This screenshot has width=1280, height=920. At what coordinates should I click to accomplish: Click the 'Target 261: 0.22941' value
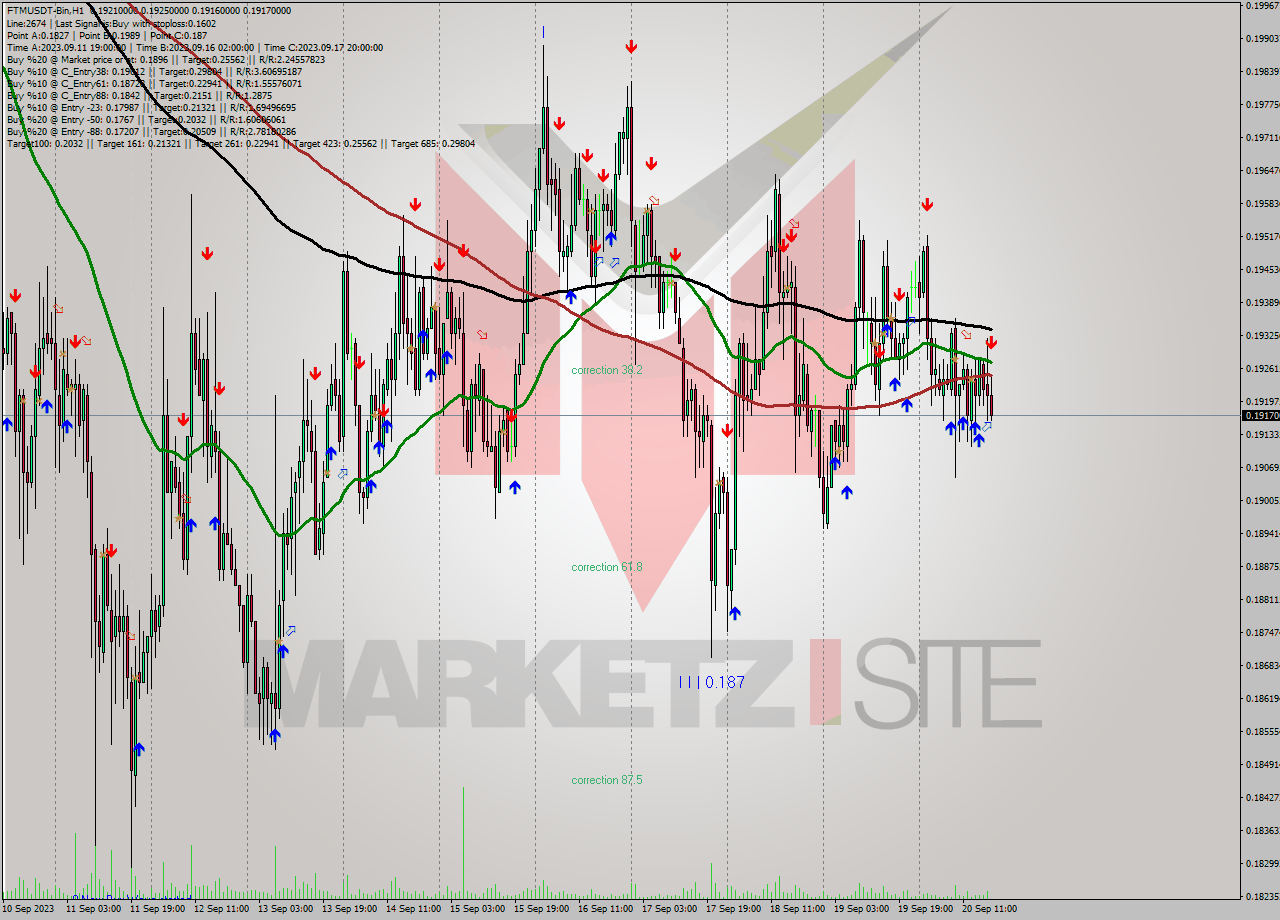[238, 143]
